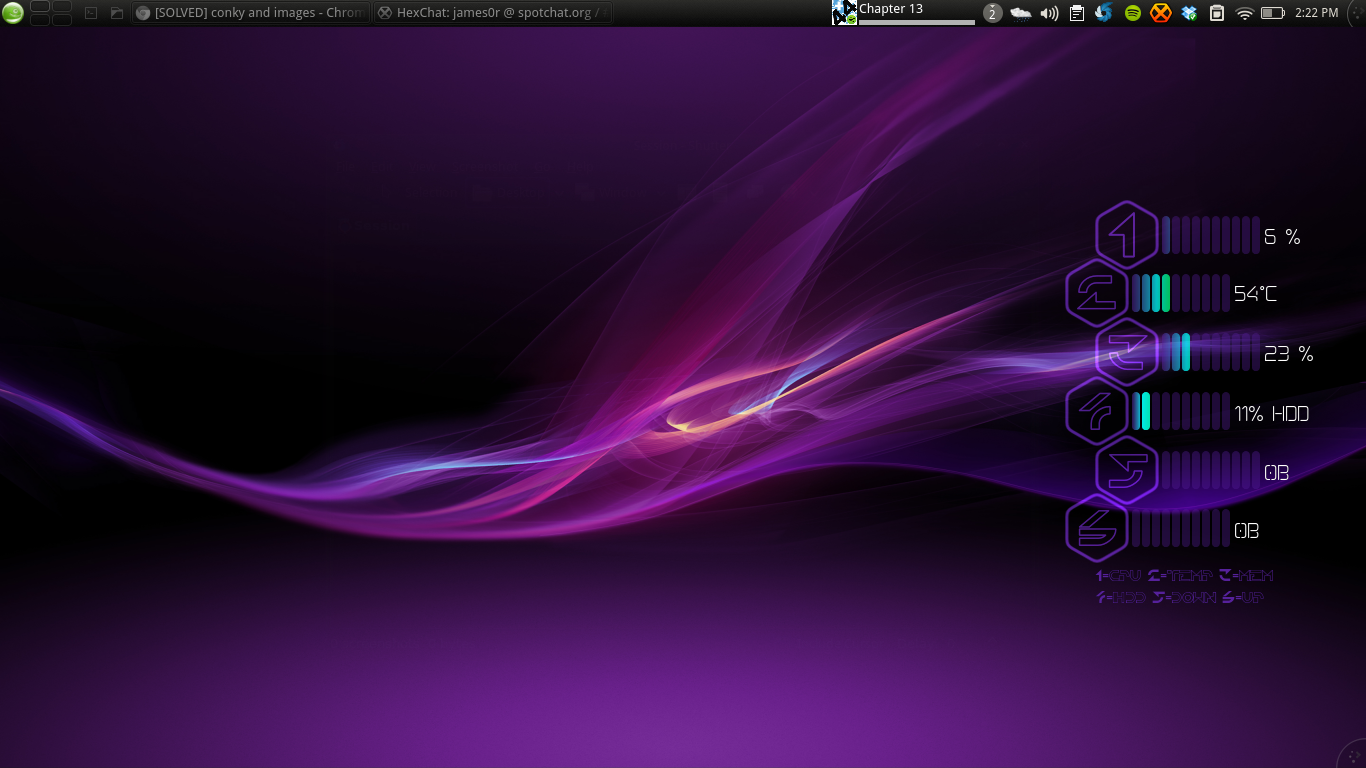Open the calendar from the 2:22 PM clock
Screen dimensions: 1366x768
1316,13
